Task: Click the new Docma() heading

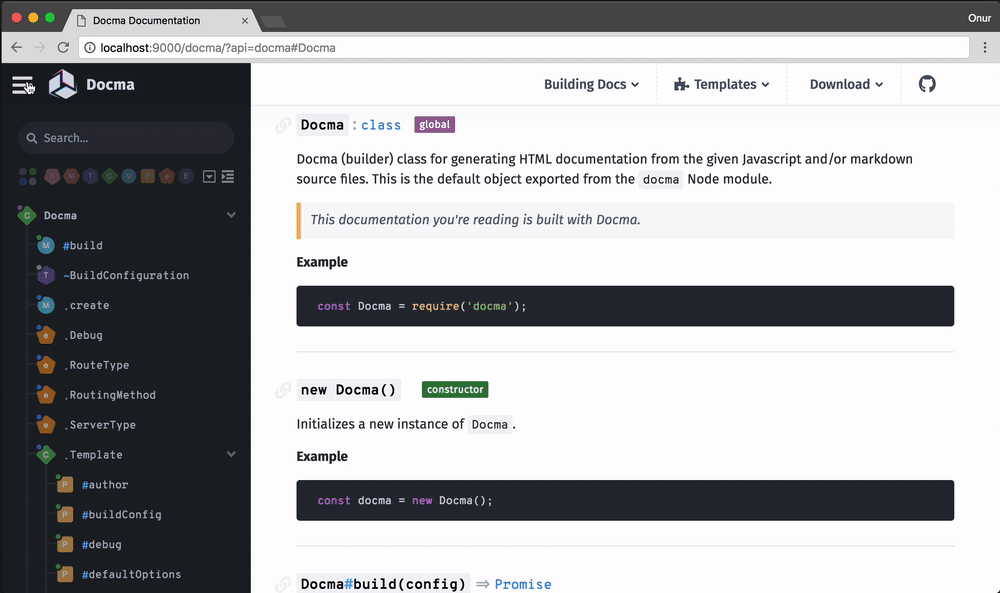Action: pyautogui.click(x=348, y=390)
